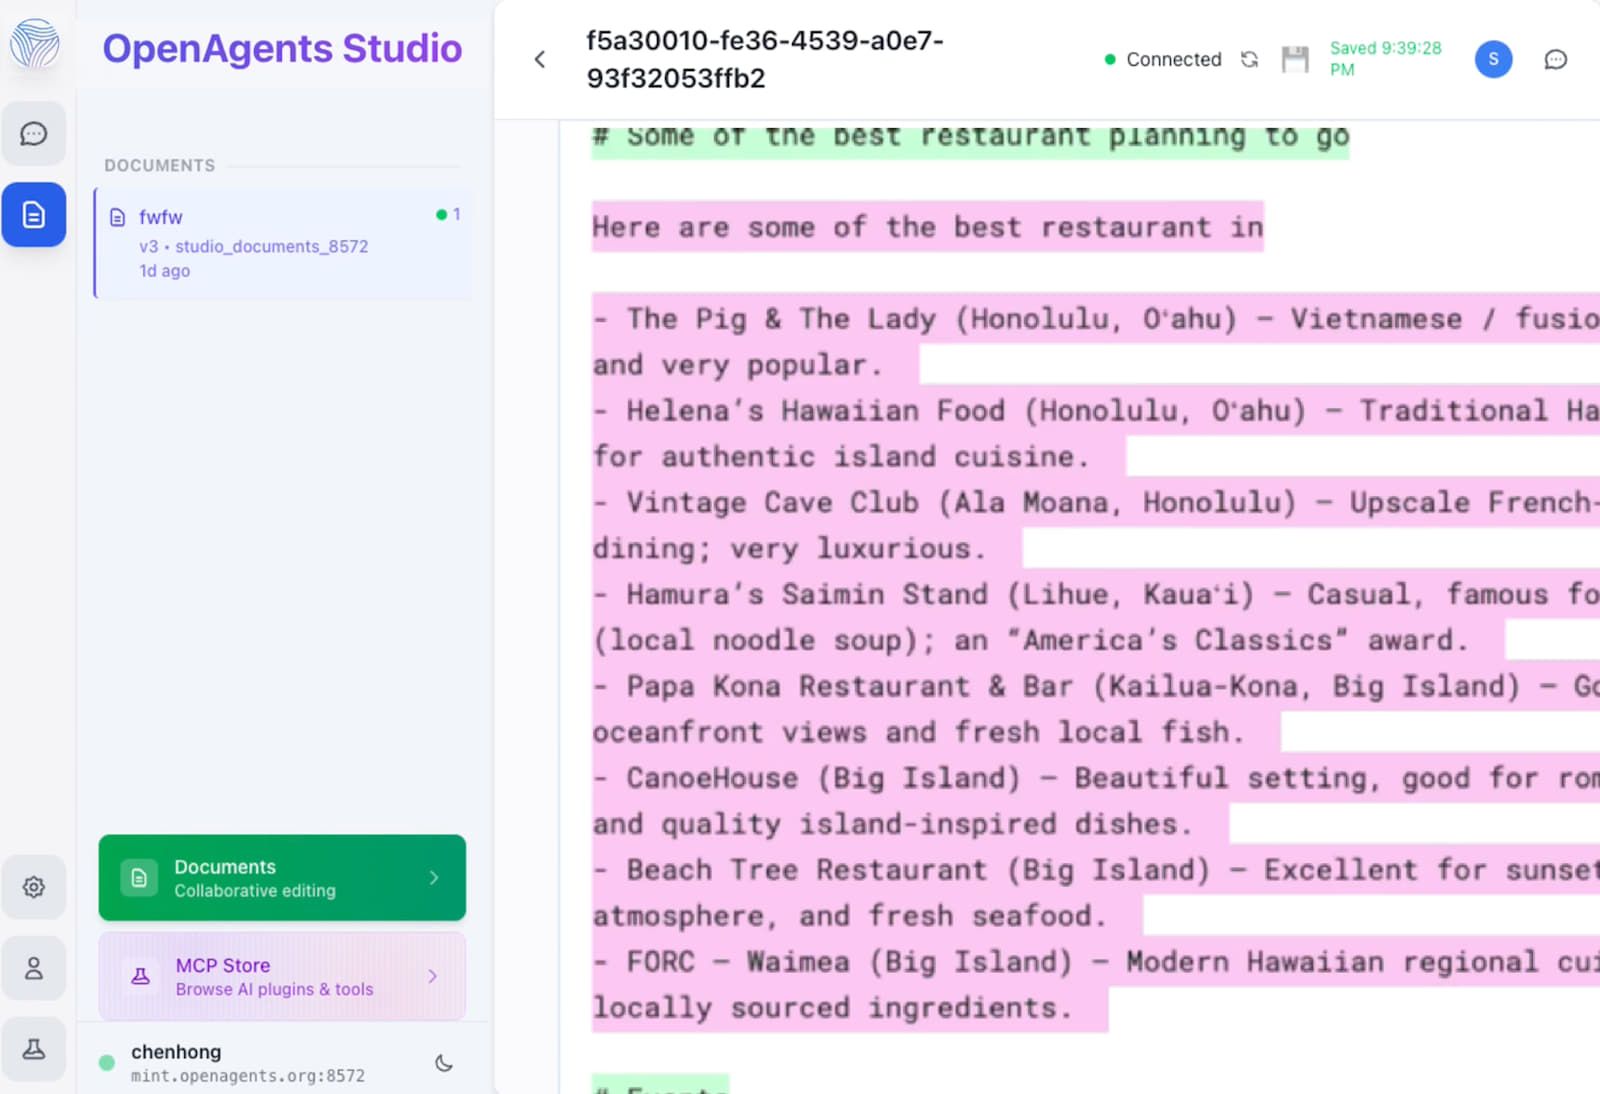Viewport: 1600px width, 1094px height.
Task: Click the floppy disk save icon
Action: tap(1295, 60)
